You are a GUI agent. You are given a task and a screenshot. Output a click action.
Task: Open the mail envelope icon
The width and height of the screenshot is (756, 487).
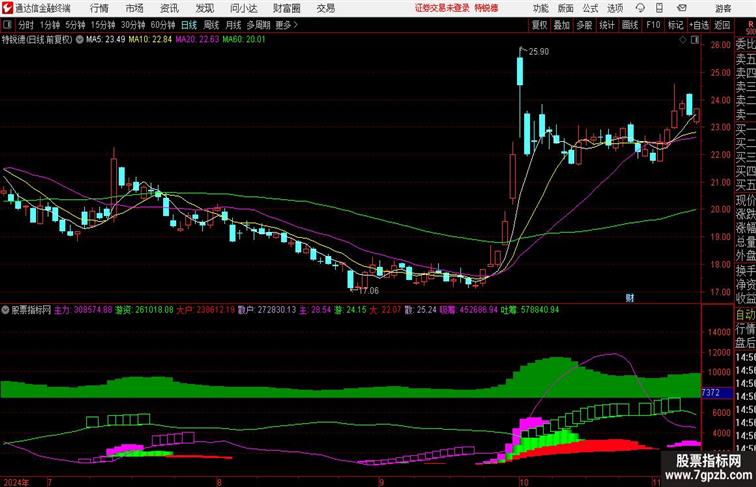pos(682,8)
